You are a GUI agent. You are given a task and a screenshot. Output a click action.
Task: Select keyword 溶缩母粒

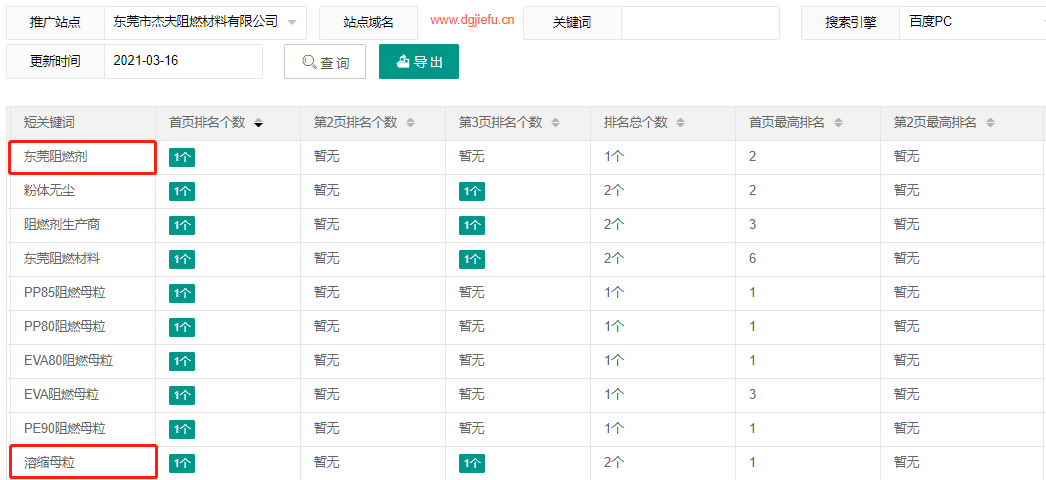pyautogui.click(x=49, y=463)
